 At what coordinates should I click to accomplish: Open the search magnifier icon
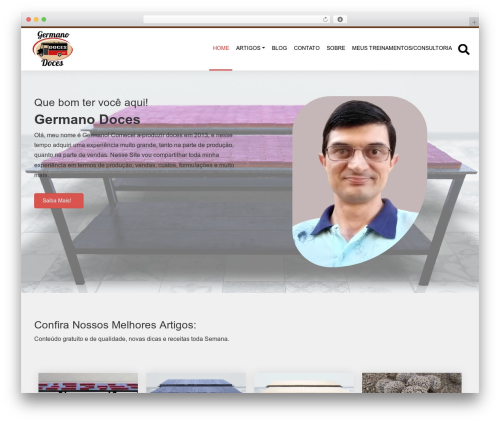click(x=463, y=49)
